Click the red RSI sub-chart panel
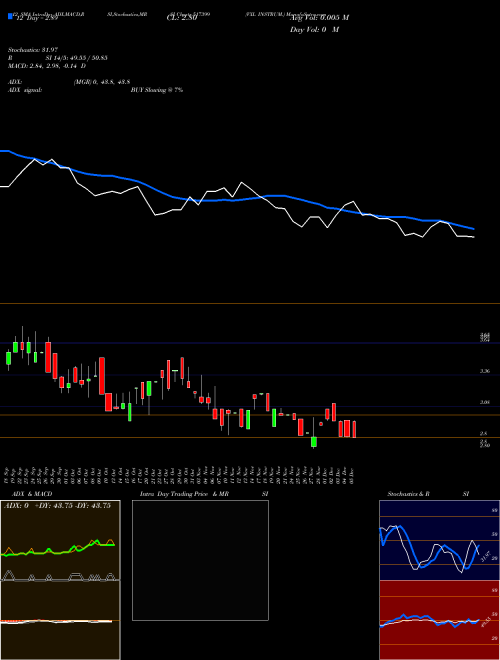Image resolution: width=500 pixels, height=660 pixels. (439, 620)
